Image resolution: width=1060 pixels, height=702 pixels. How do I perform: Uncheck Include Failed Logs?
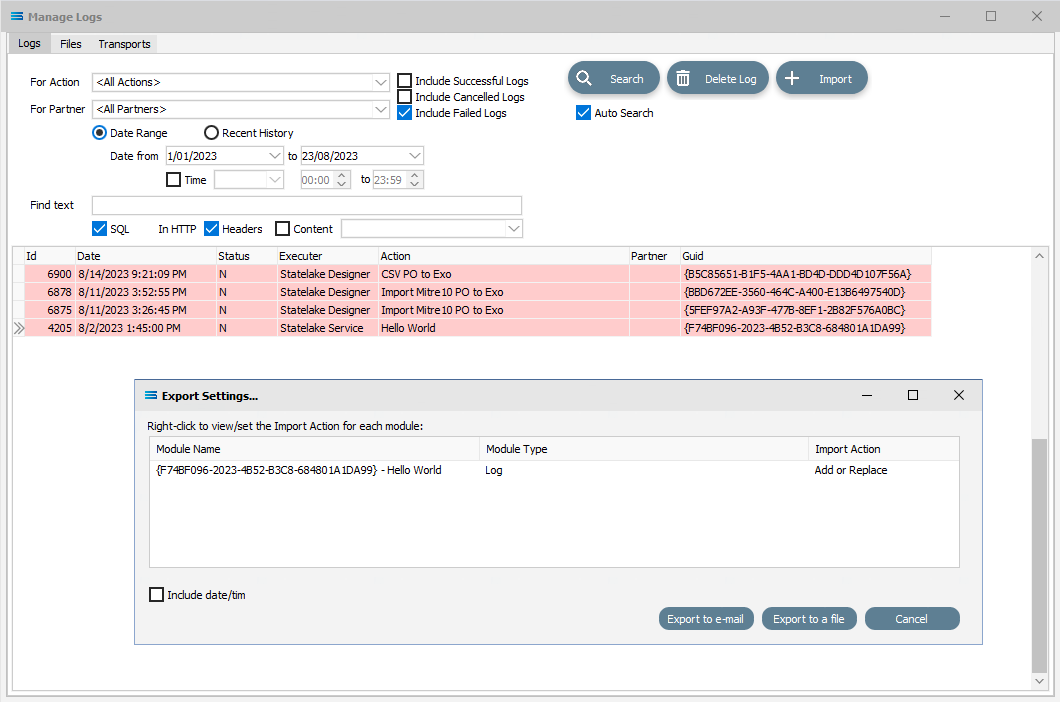404,113
